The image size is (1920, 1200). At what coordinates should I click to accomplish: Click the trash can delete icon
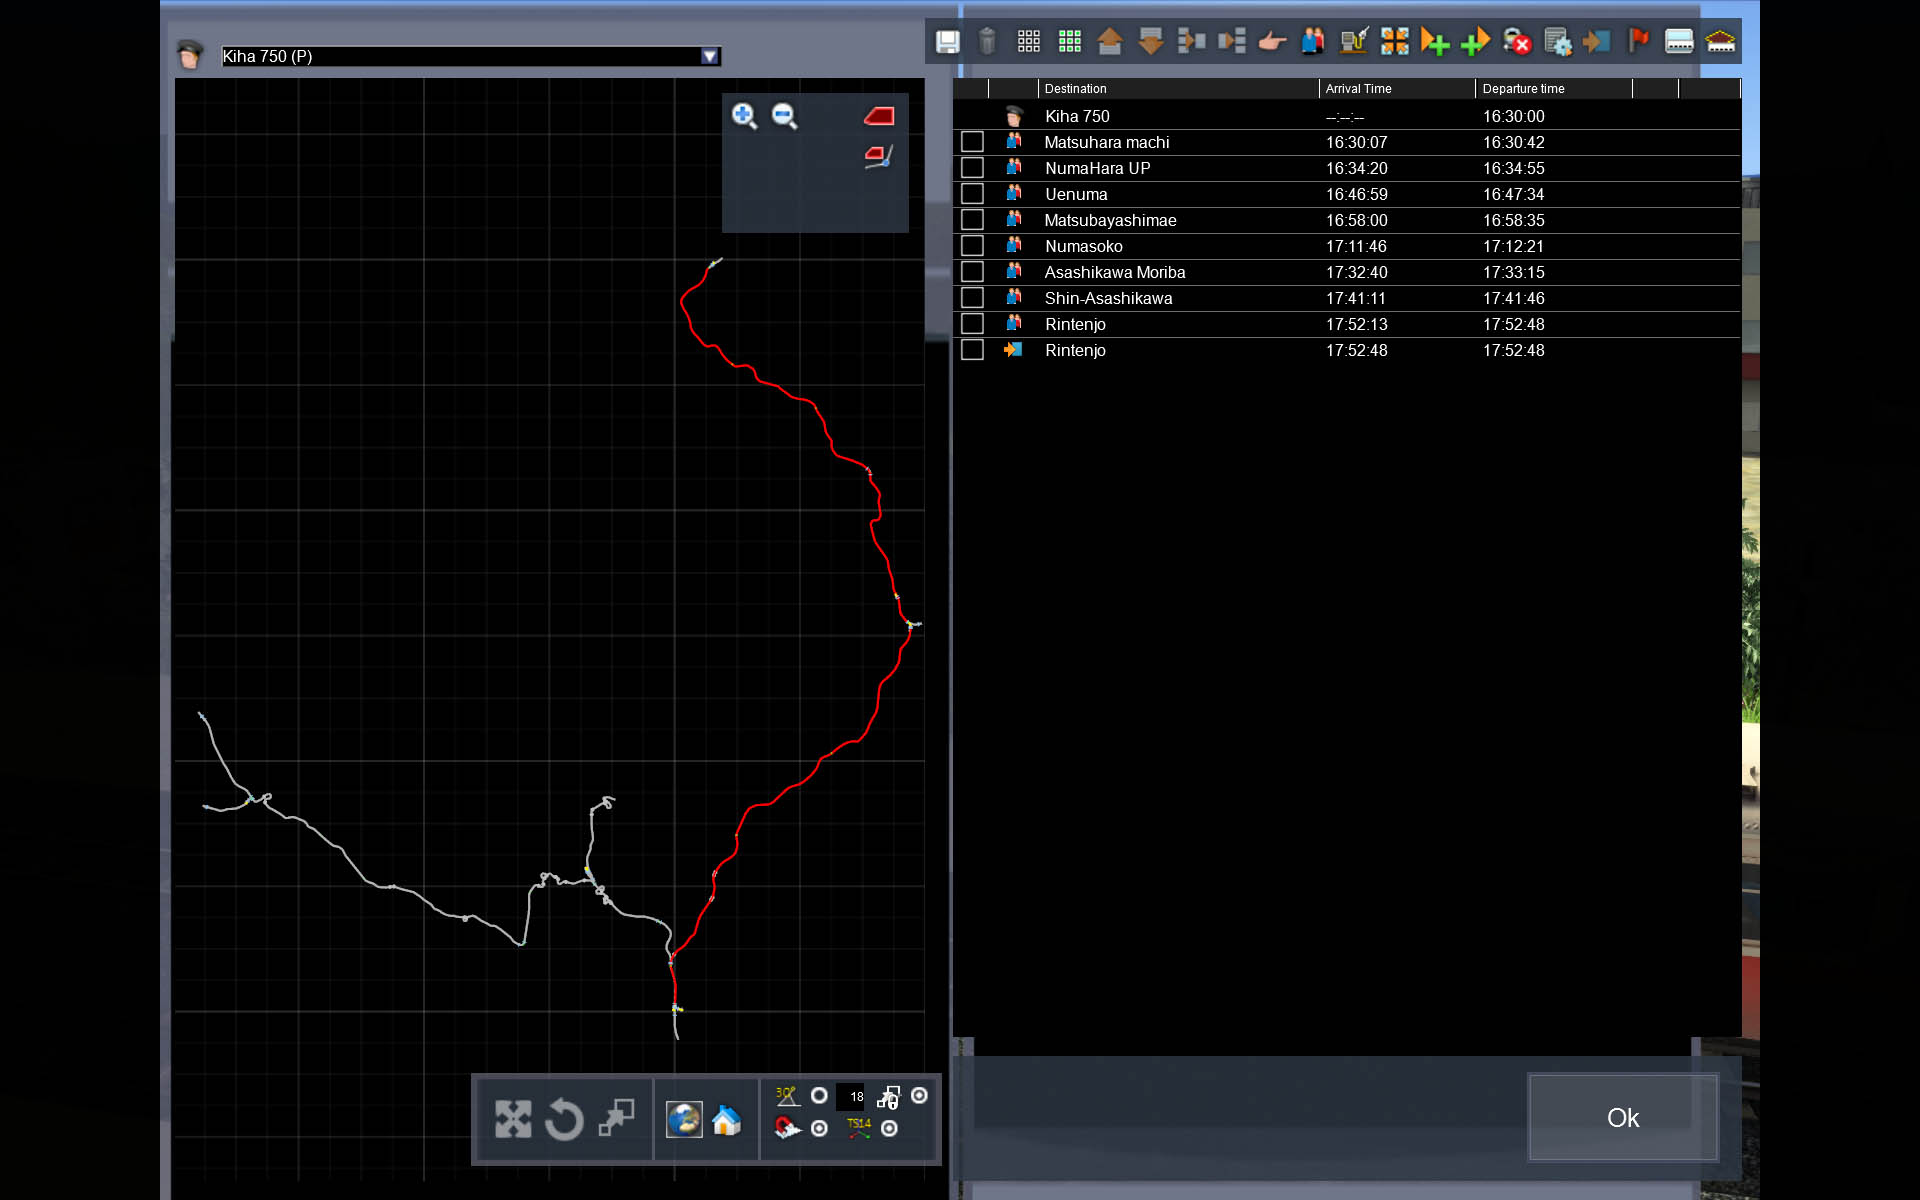click(x=987, y=41)
